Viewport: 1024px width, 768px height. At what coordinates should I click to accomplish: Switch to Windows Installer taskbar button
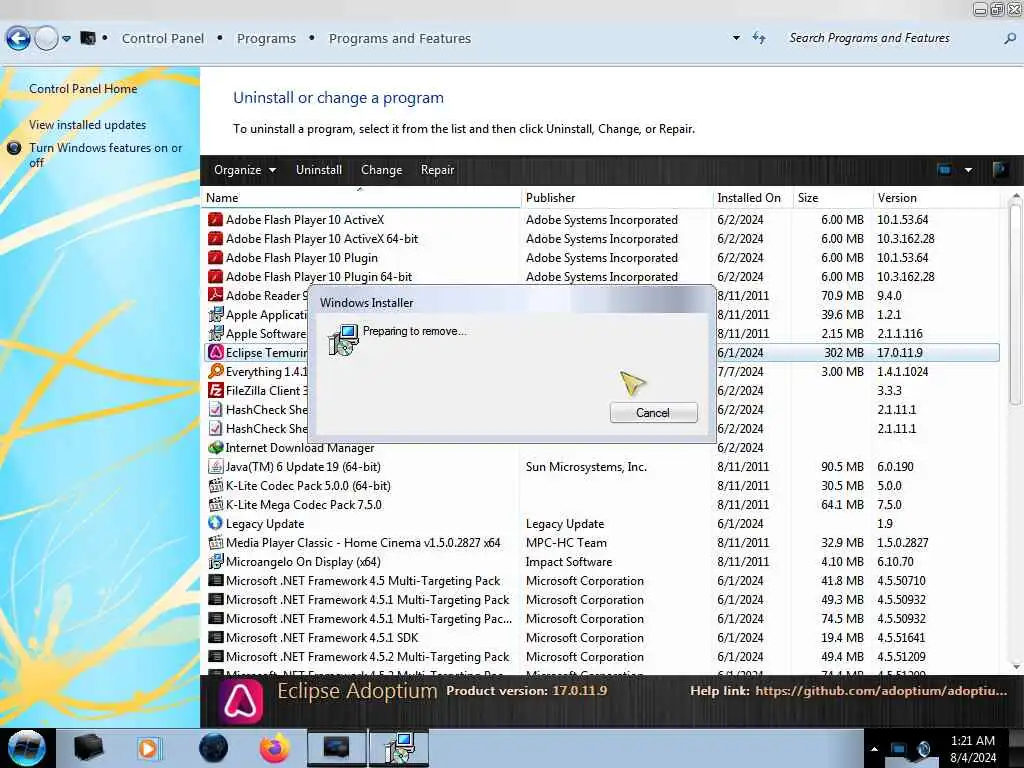point(399,748)
